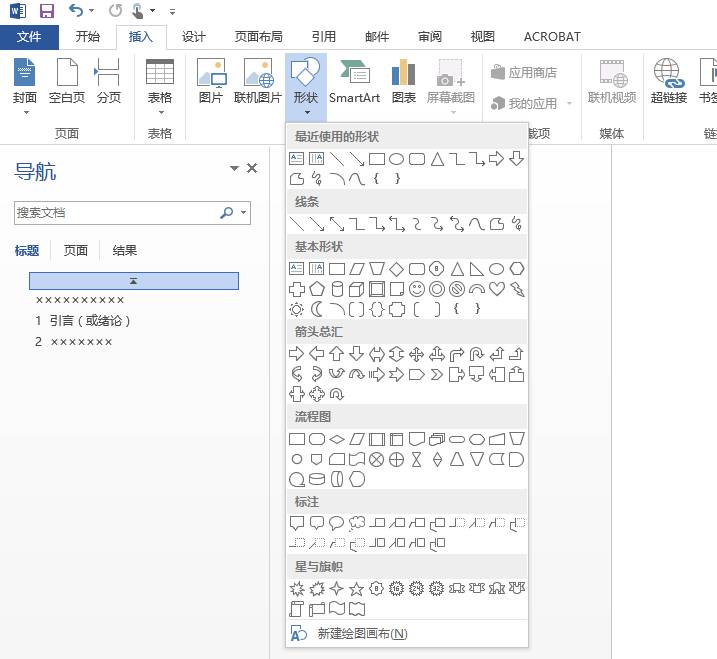Click the Undo arrow icon
The height and width of the screenshot is (659, 717).
tap(75, 10)
